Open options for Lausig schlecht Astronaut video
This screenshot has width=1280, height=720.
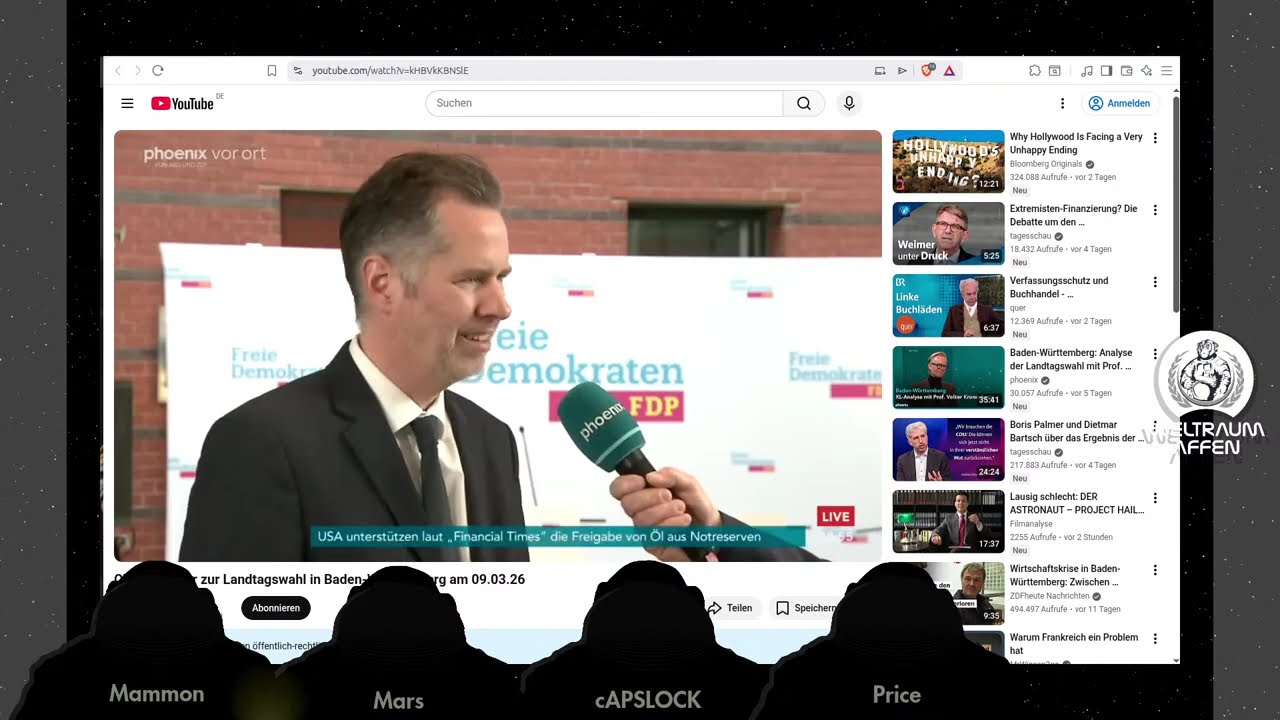pyautogui.click(x=1155, y=498)
